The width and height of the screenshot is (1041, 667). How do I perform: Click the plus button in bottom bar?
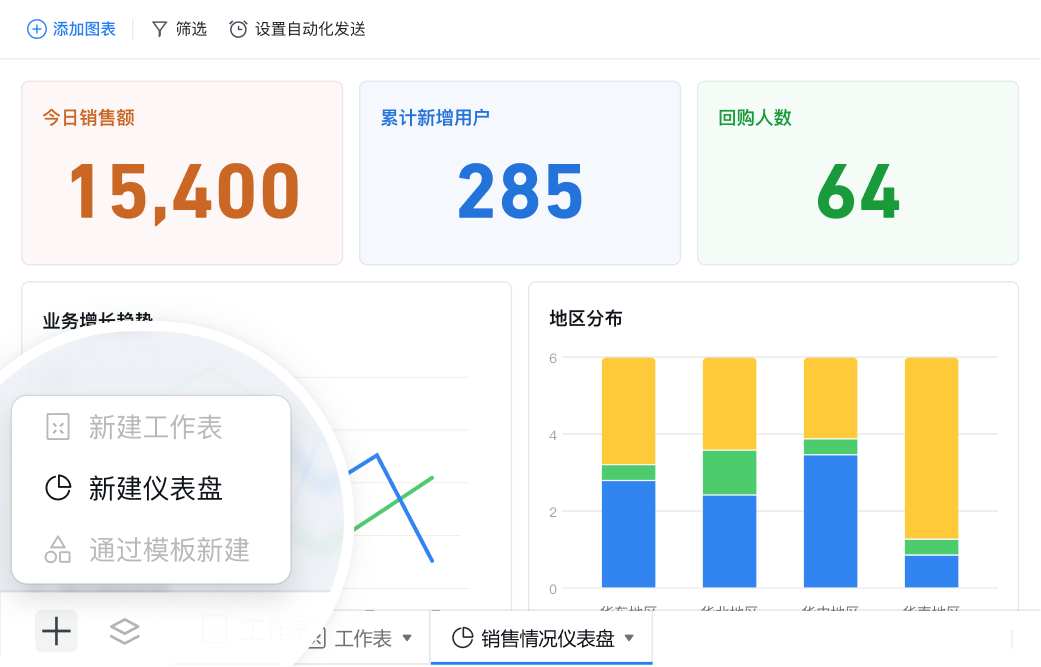pos(56,630)
